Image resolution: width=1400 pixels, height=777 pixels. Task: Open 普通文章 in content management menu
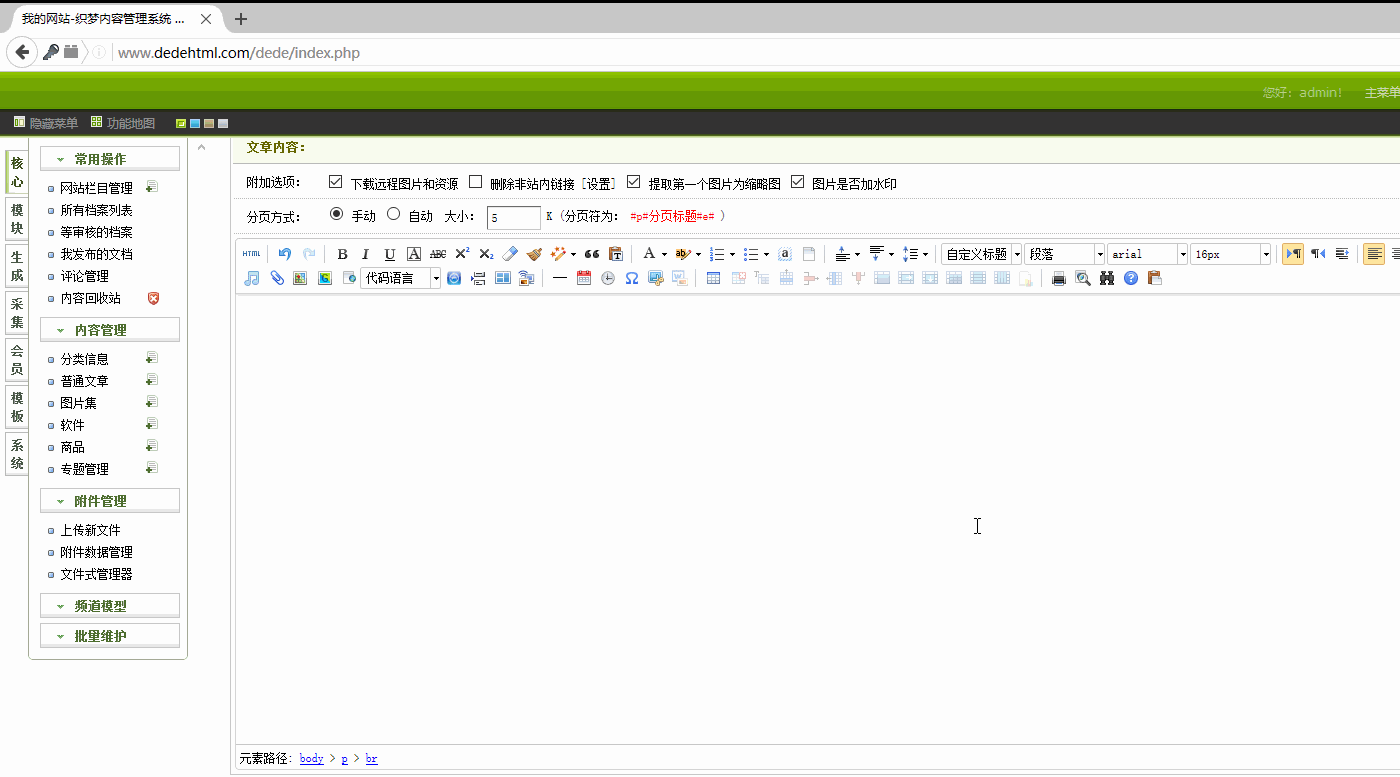coord(84,381)
